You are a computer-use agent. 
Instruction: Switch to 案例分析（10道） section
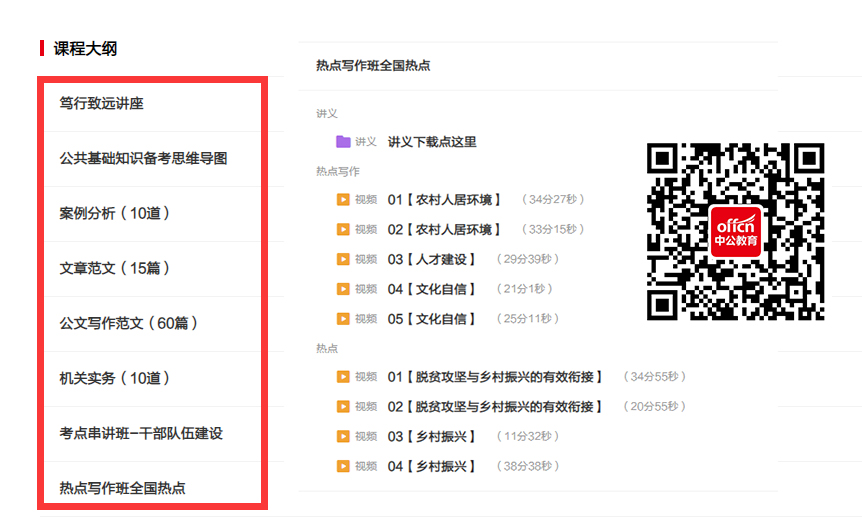(x=115, y=214)
